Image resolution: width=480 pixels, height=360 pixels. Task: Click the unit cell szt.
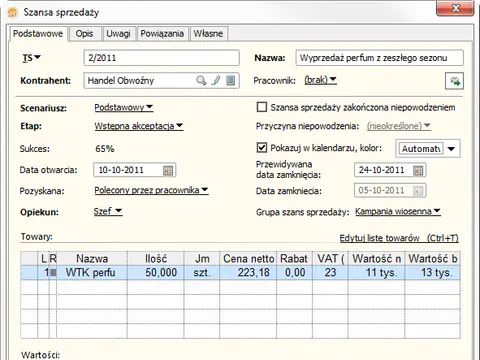pos(202,273)
